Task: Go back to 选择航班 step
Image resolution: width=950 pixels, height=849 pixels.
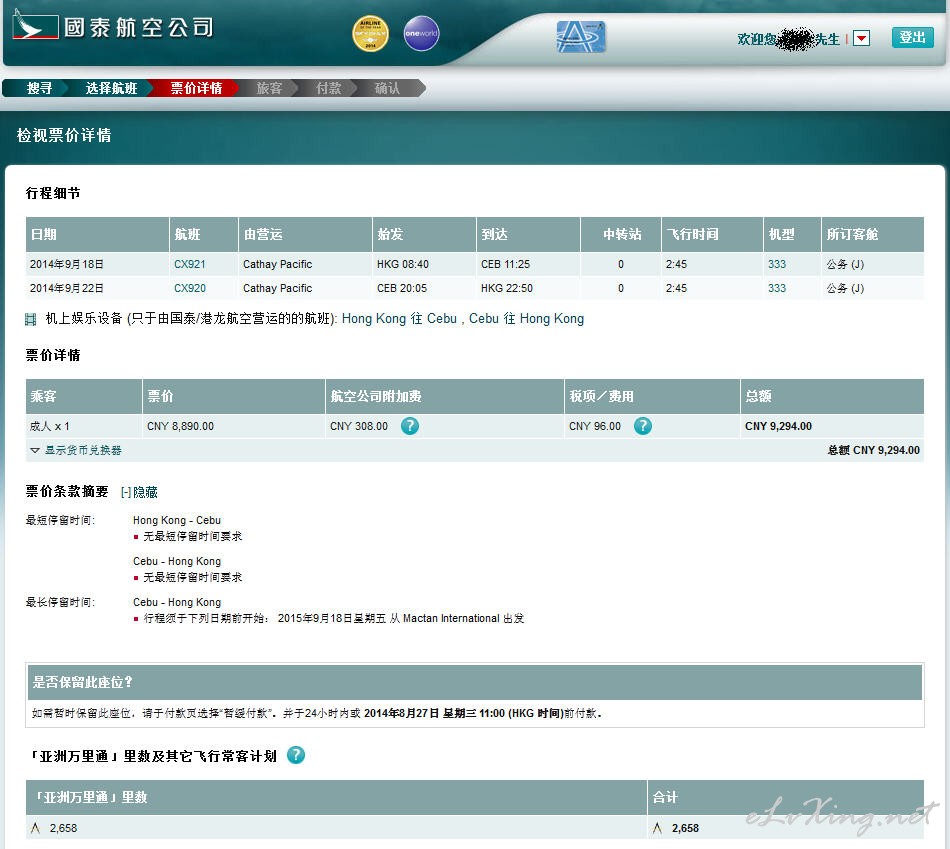Action: pyautogui.click(x=111, y=88)
